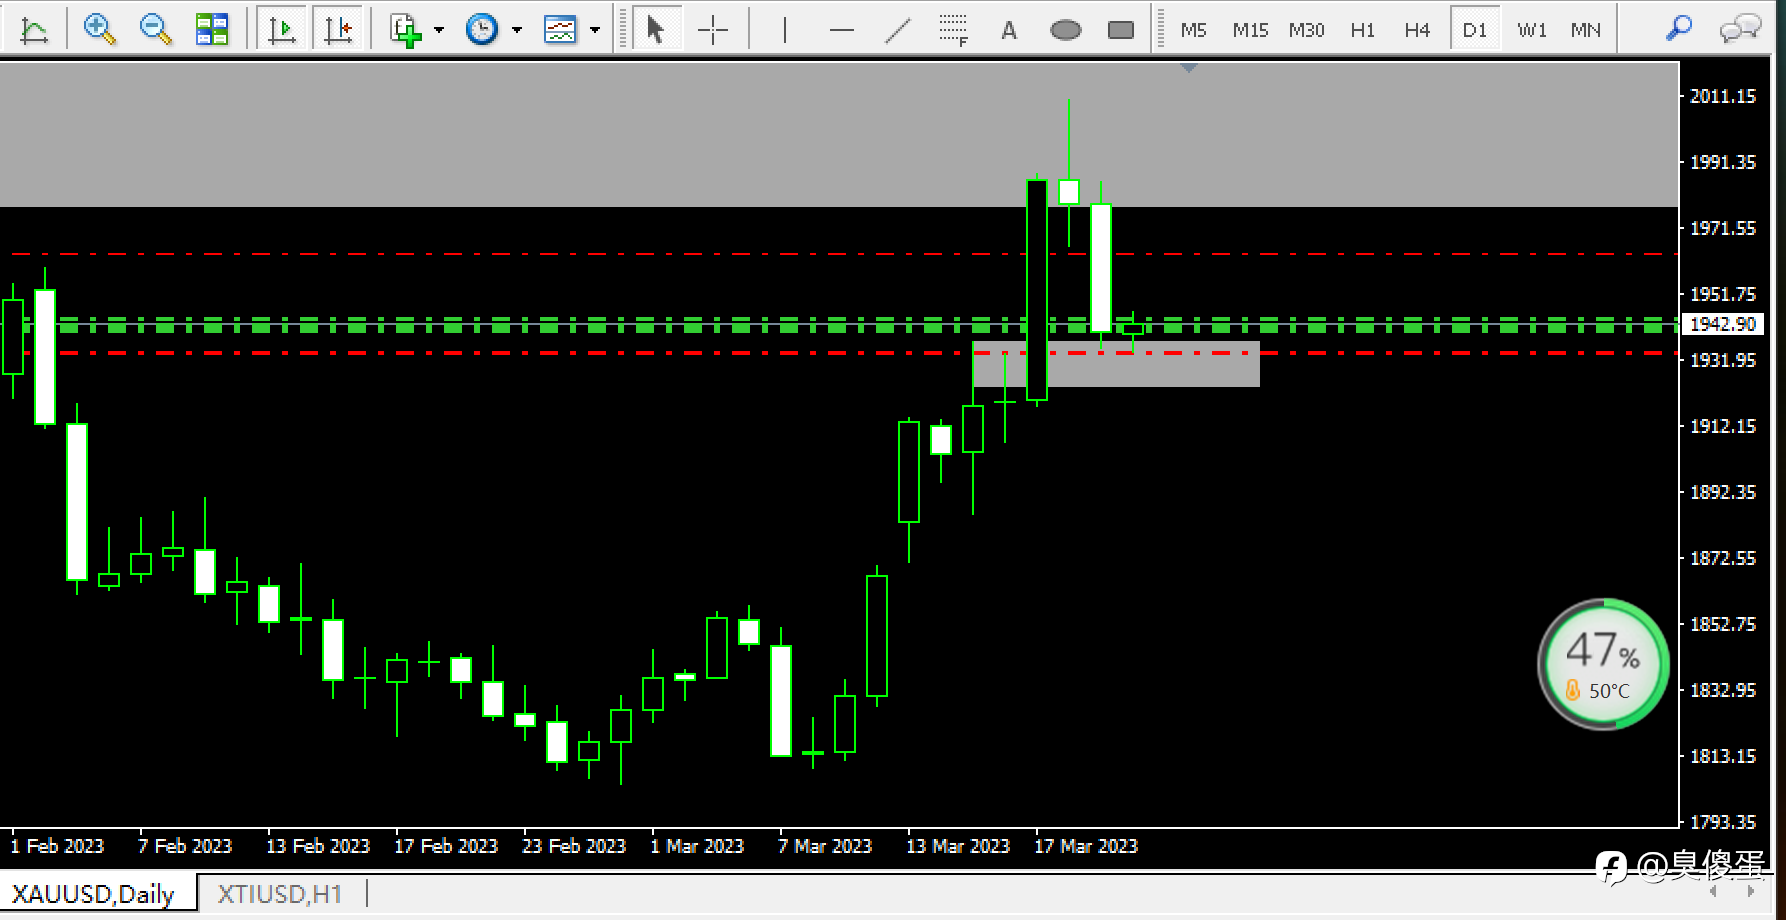Click the 1971.55 price scale value

1722,228
